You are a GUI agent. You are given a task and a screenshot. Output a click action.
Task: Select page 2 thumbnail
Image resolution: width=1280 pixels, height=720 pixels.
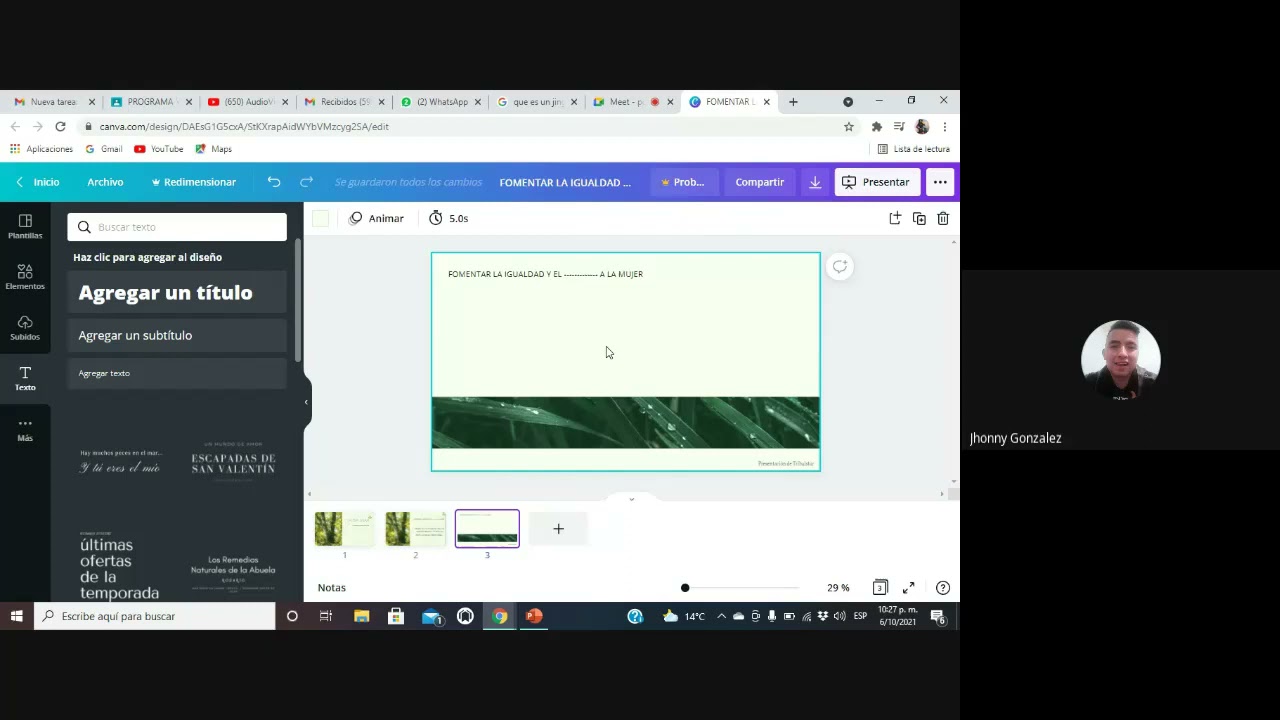[416, 529]
